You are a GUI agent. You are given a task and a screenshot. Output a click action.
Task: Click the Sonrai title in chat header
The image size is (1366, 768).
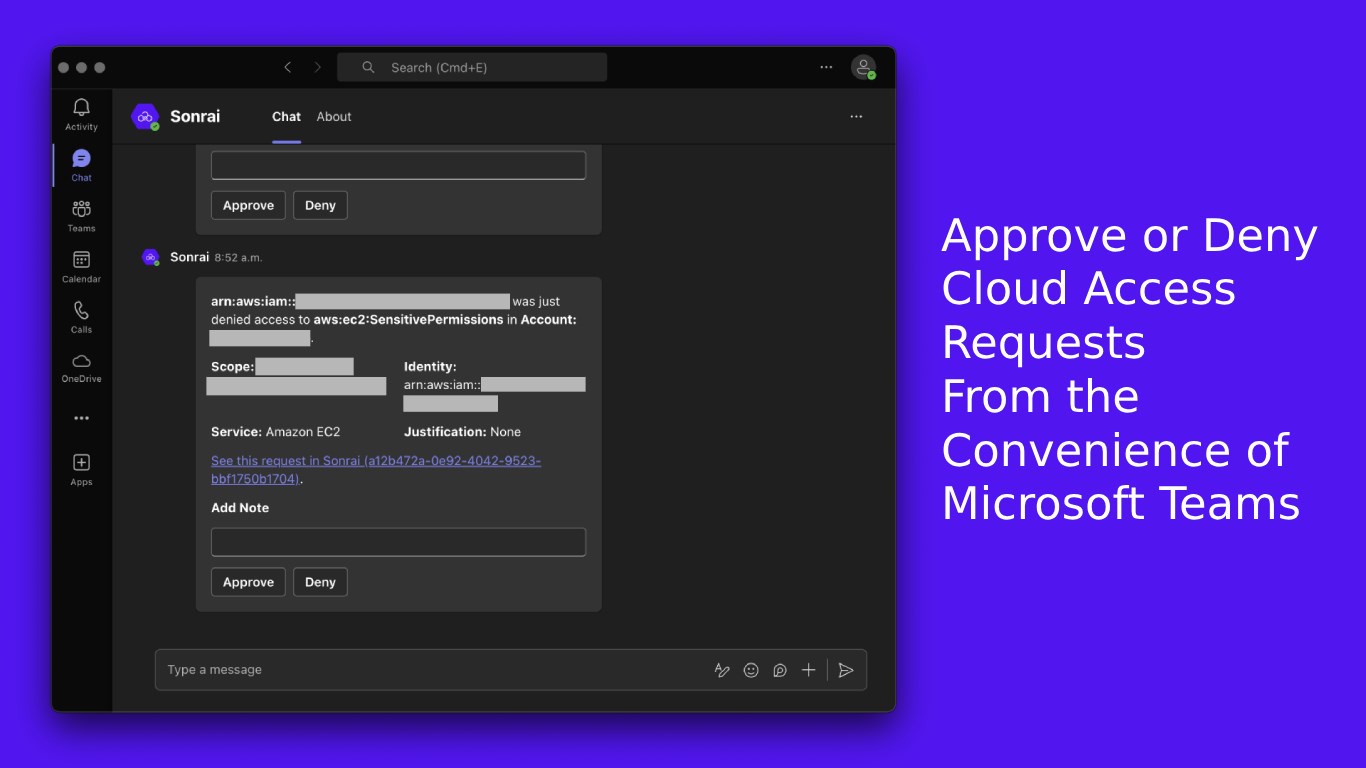tap(195, 117)
